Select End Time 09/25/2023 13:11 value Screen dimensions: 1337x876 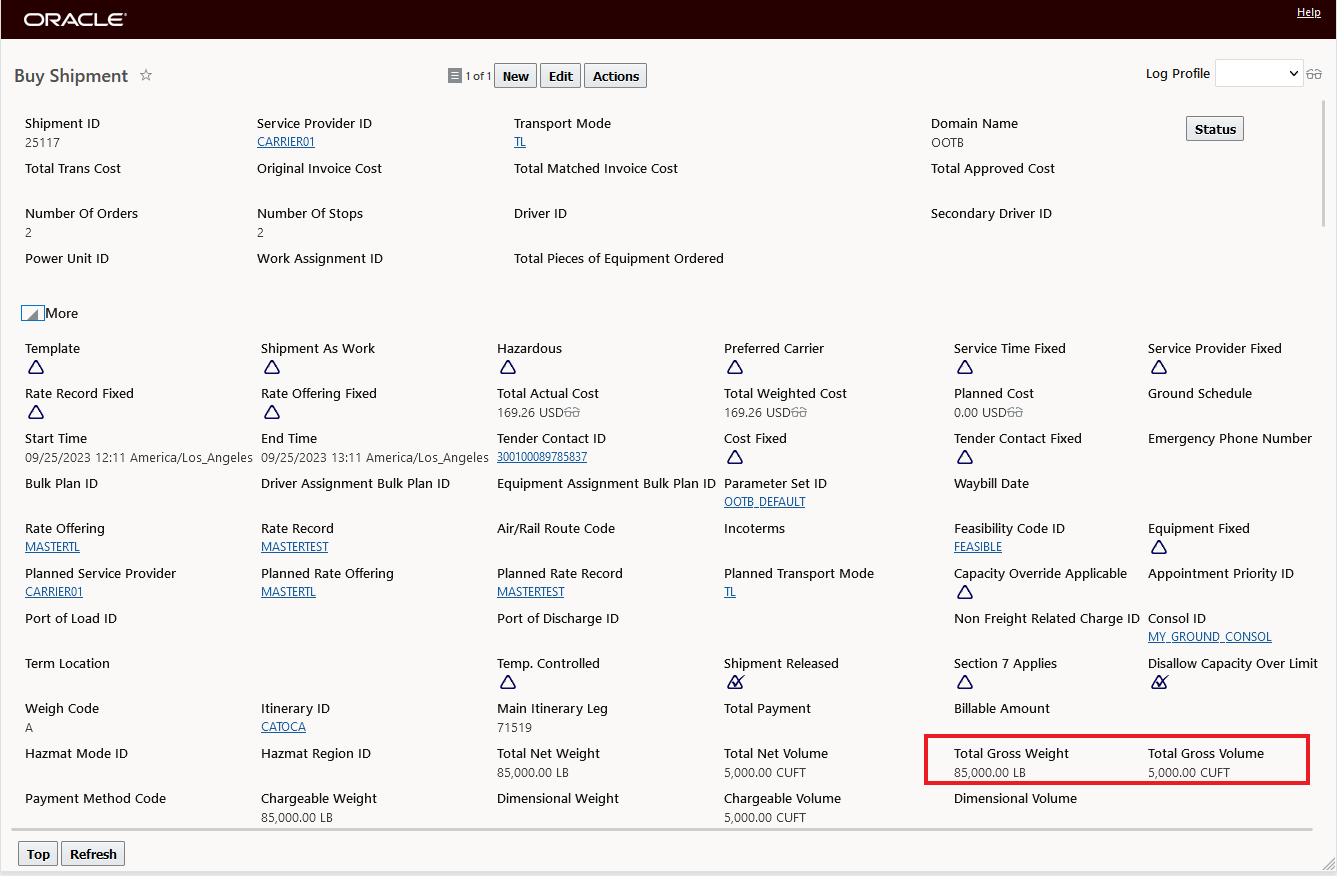pyautogui.click(x=375, y=457)
